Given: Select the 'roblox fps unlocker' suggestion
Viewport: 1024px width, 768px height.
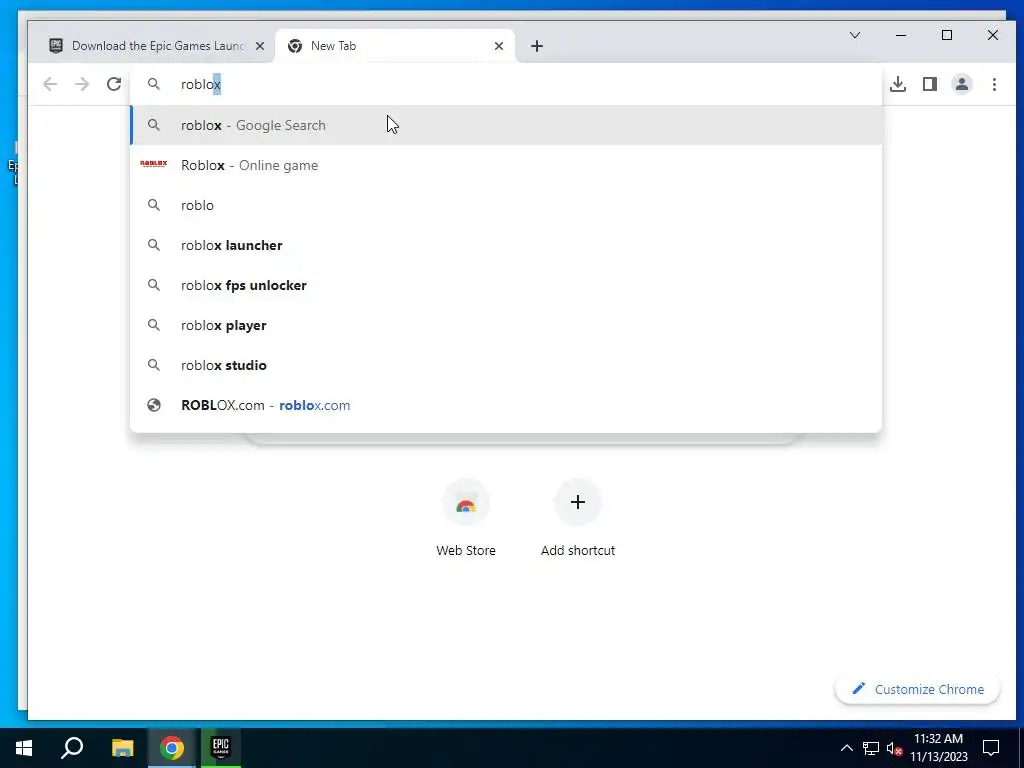Looking at the screenshot, I should tap(506, 285).
